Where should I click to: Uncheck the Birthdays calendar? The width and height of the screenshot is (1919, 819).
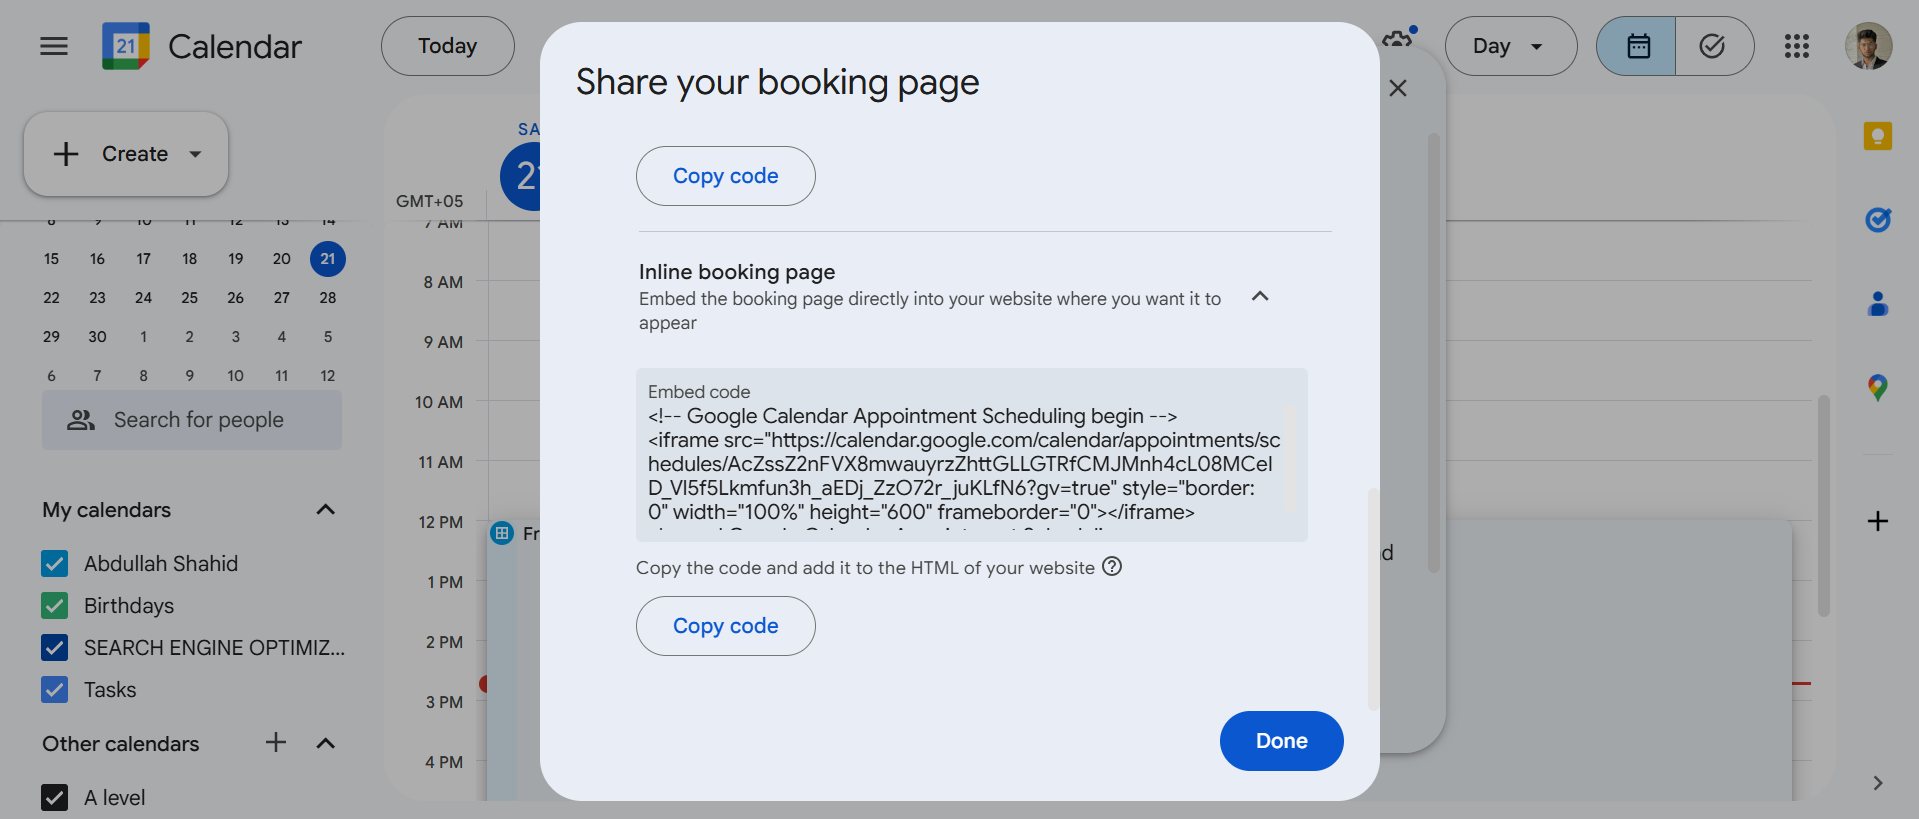coord(55,606)
